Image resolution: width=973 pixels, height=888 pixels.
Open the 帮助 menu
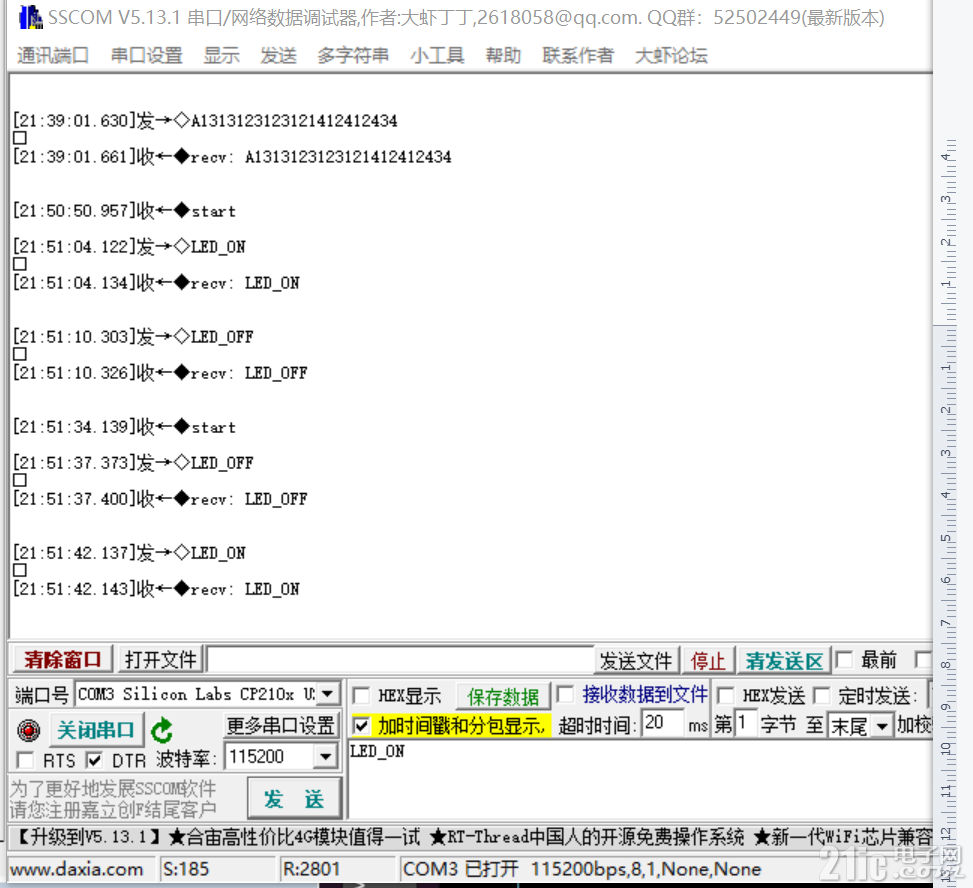pyautogui.click(x=503, y=55)
